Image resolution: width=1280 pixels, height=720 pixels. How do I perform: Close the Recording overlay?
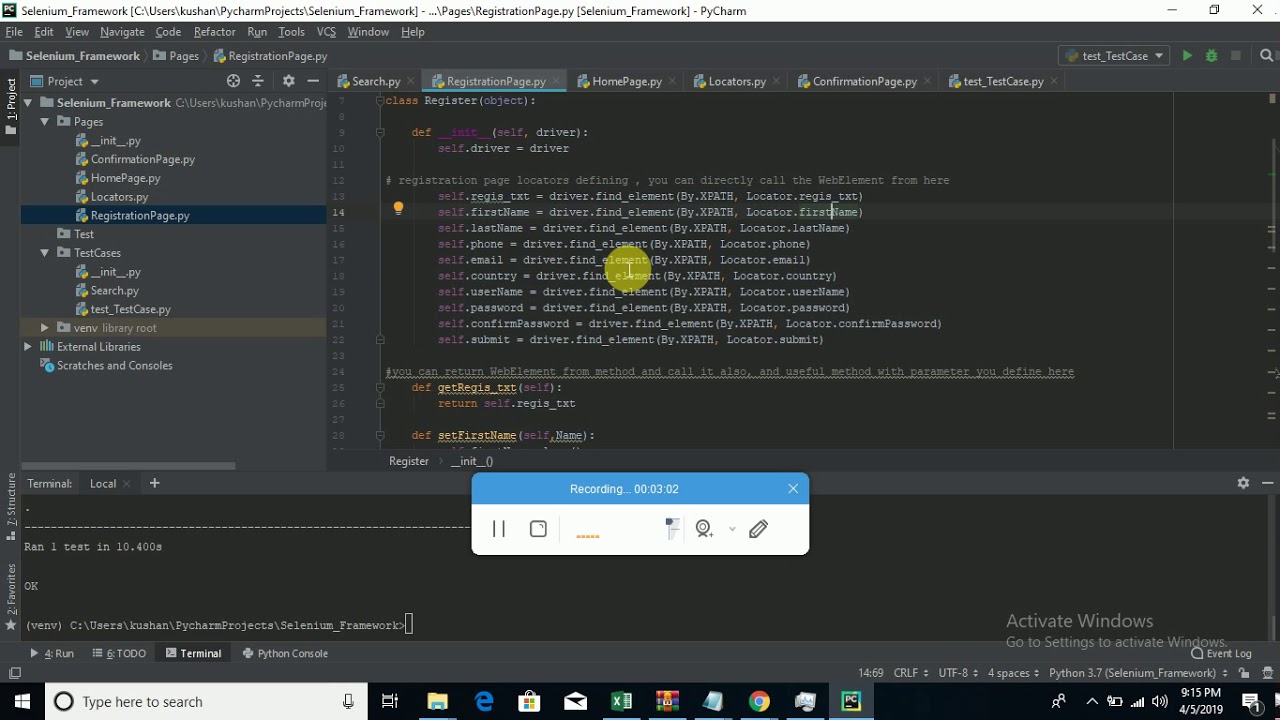tap(793, 489)
